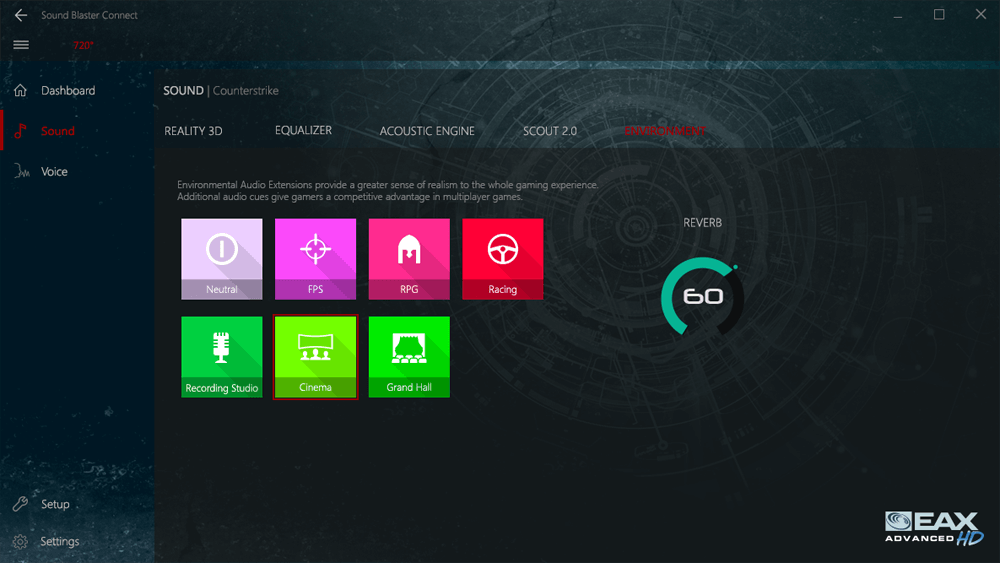Open the Dashboard page in sidebar

pos(68,91)
